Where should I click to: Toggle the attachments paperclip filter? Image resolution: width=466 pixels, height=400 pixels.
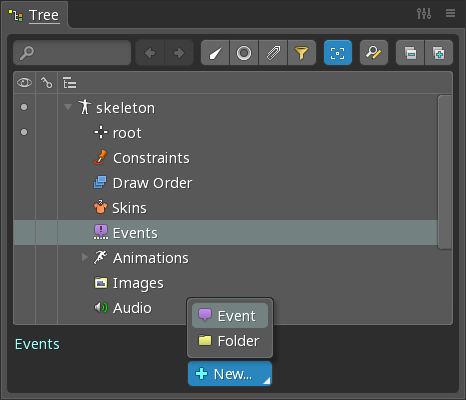(273, 53)
